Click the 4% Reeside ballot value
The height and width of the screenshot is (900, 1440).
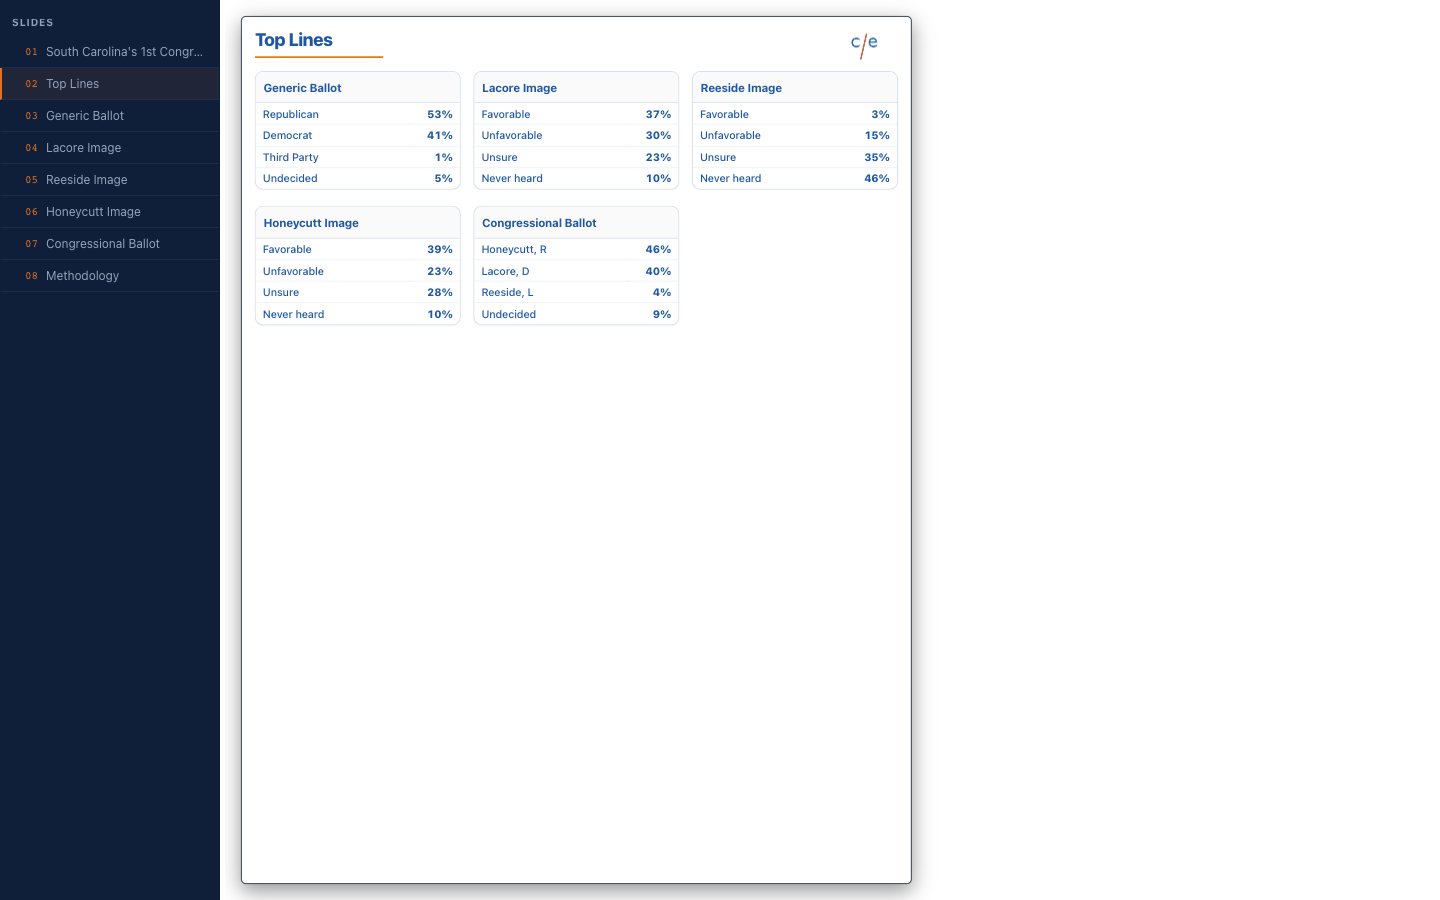[x=662, y=292]
